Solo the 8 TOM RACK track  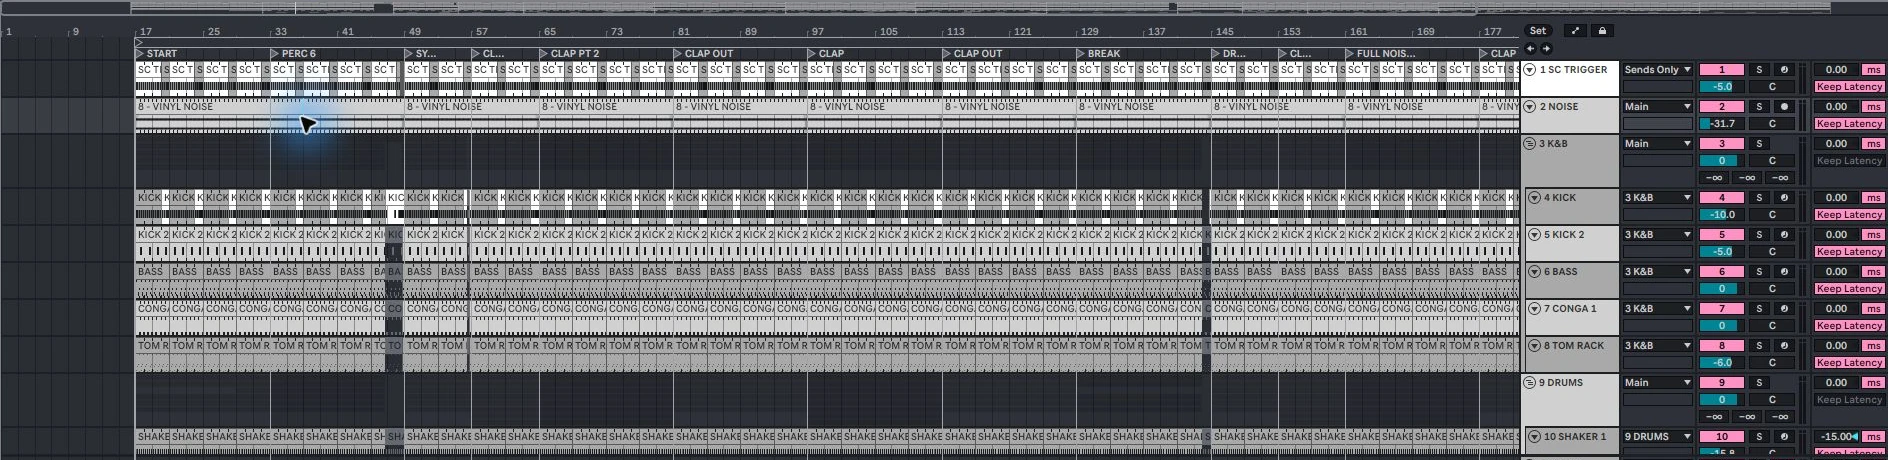click(x=1759, y=346)
